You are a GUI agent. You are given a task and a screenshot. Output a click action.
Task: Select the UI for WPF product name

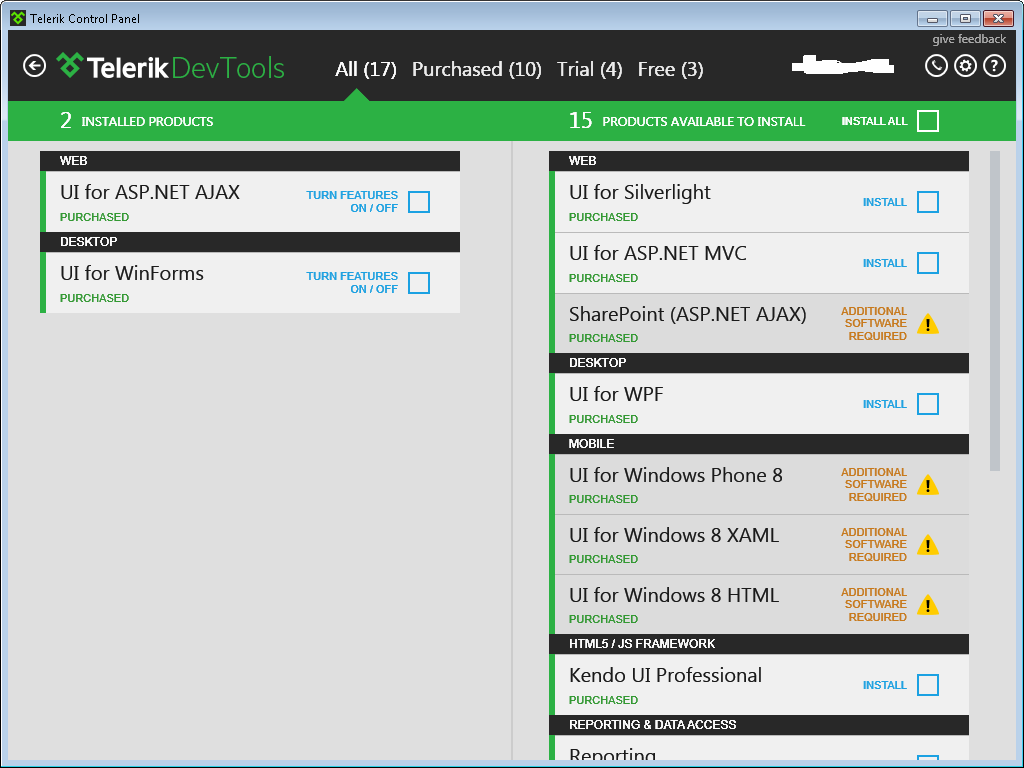616,394
